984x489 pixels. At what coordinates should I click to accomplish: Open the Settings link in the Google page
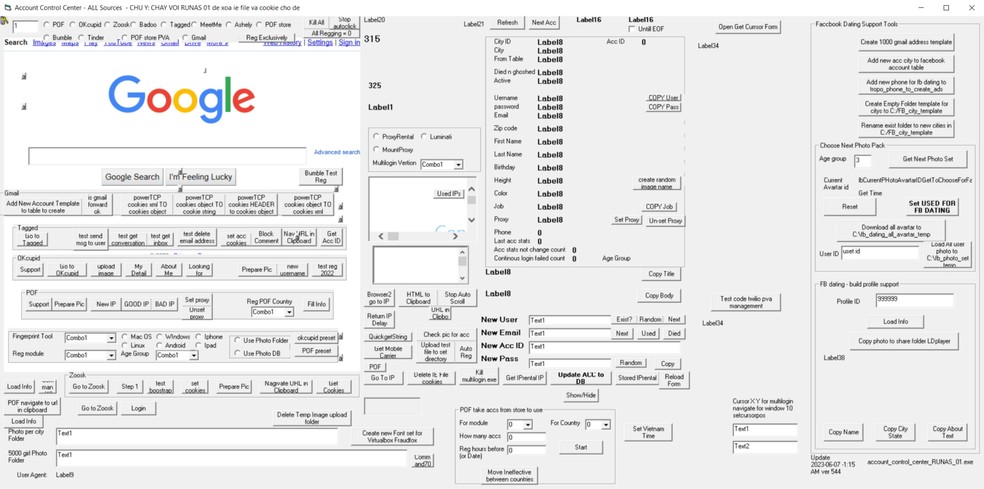pos(320,43)
